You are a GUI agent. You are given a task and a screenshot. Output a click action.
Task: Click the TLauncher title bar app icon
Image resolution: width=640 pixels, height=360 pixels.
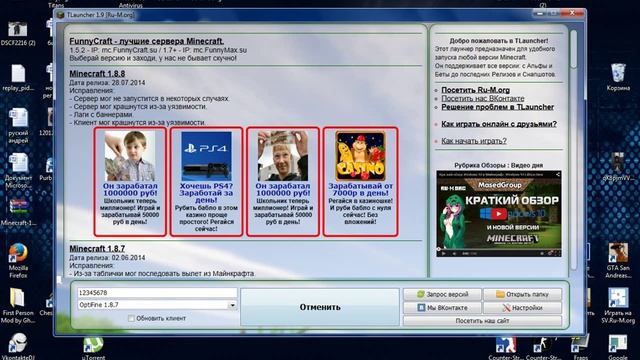pos(61,15)
